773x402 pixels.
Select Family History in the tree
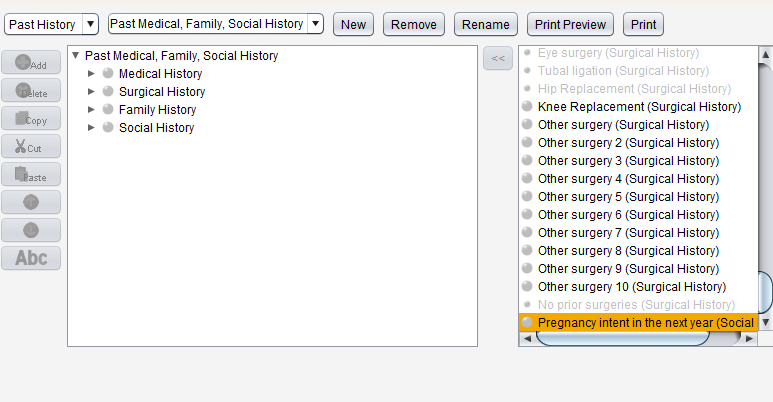click(157, 110)
